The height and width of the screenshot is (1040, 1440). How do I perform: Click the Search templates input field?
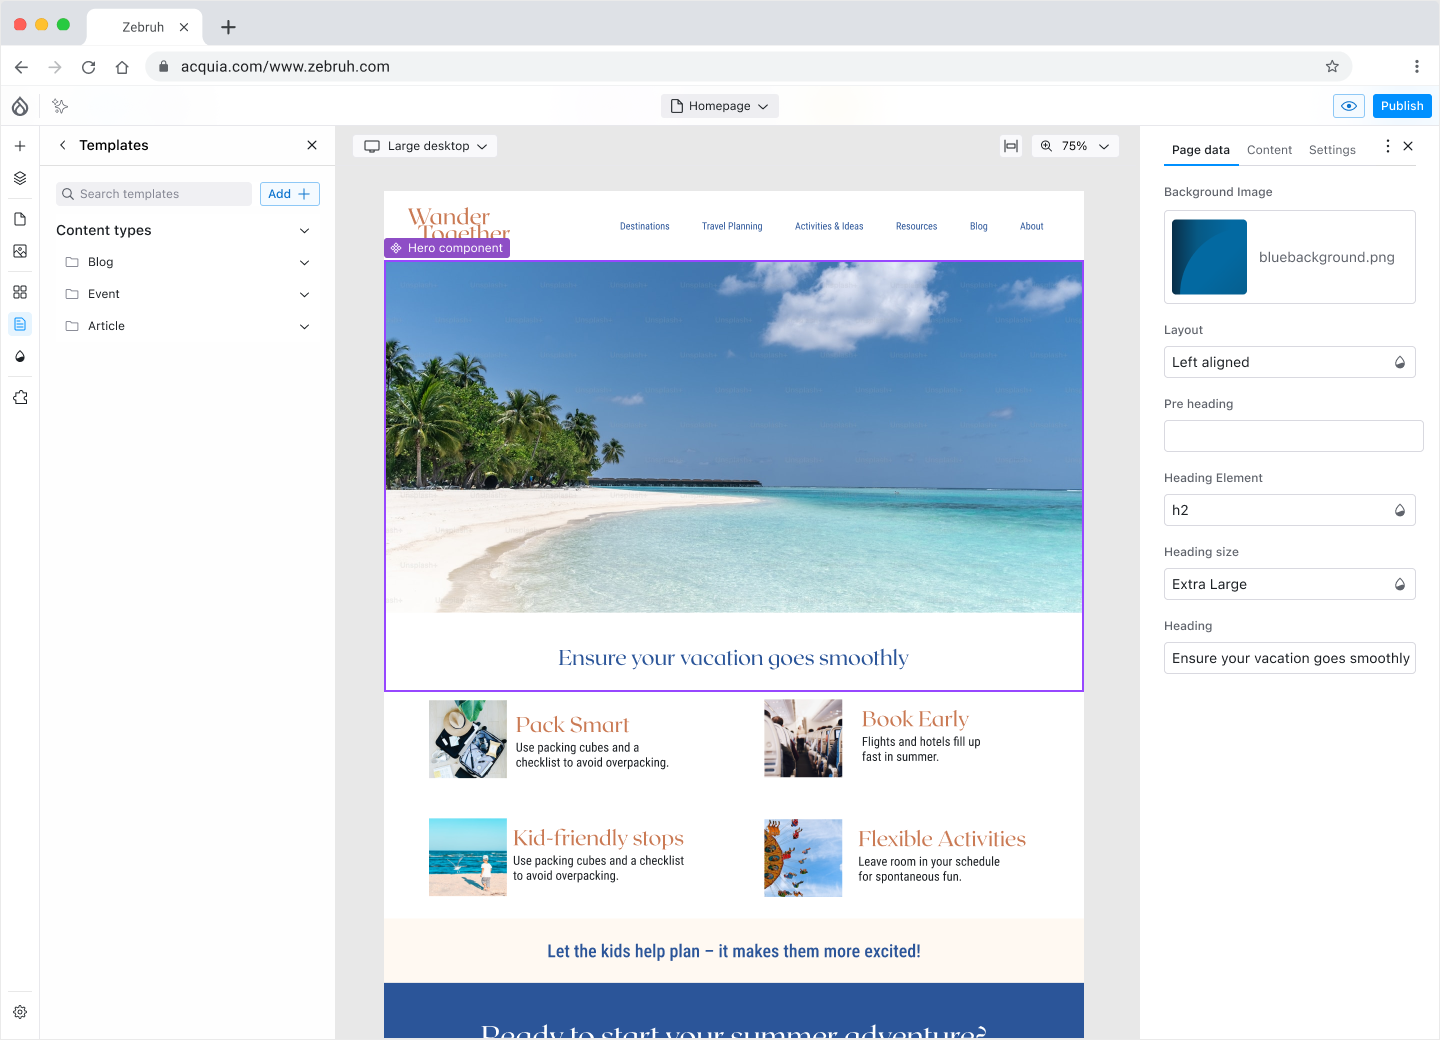tap(155, 194)
